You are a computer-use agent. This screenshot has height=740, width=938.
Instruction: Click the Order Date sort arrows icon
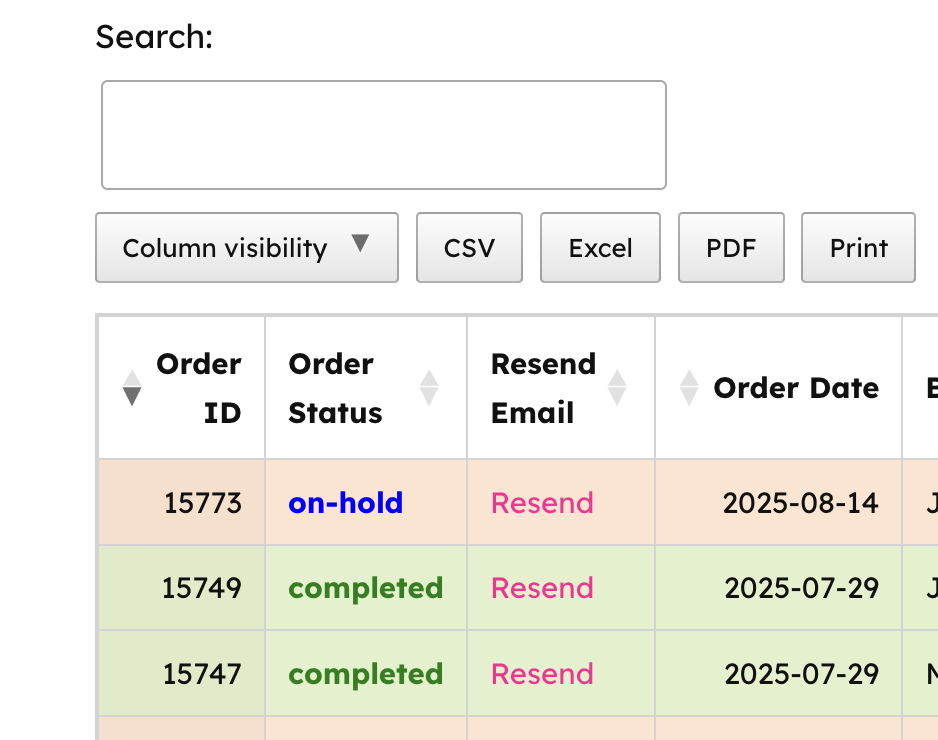[x=689, y=388]
